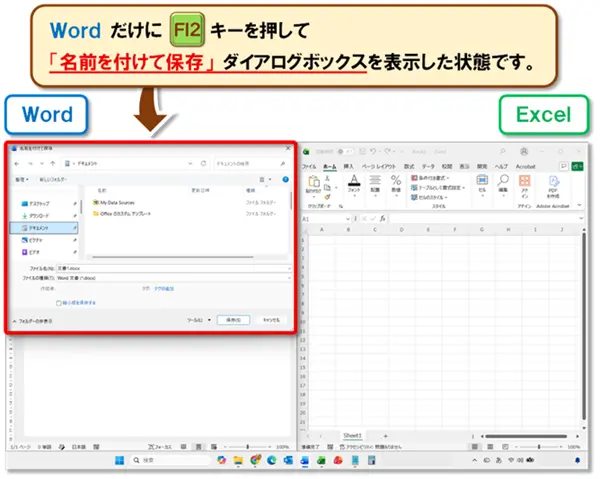Collapse フォルダーの非表示 expander
Screen dimensions: 600x479
(32, 321)
